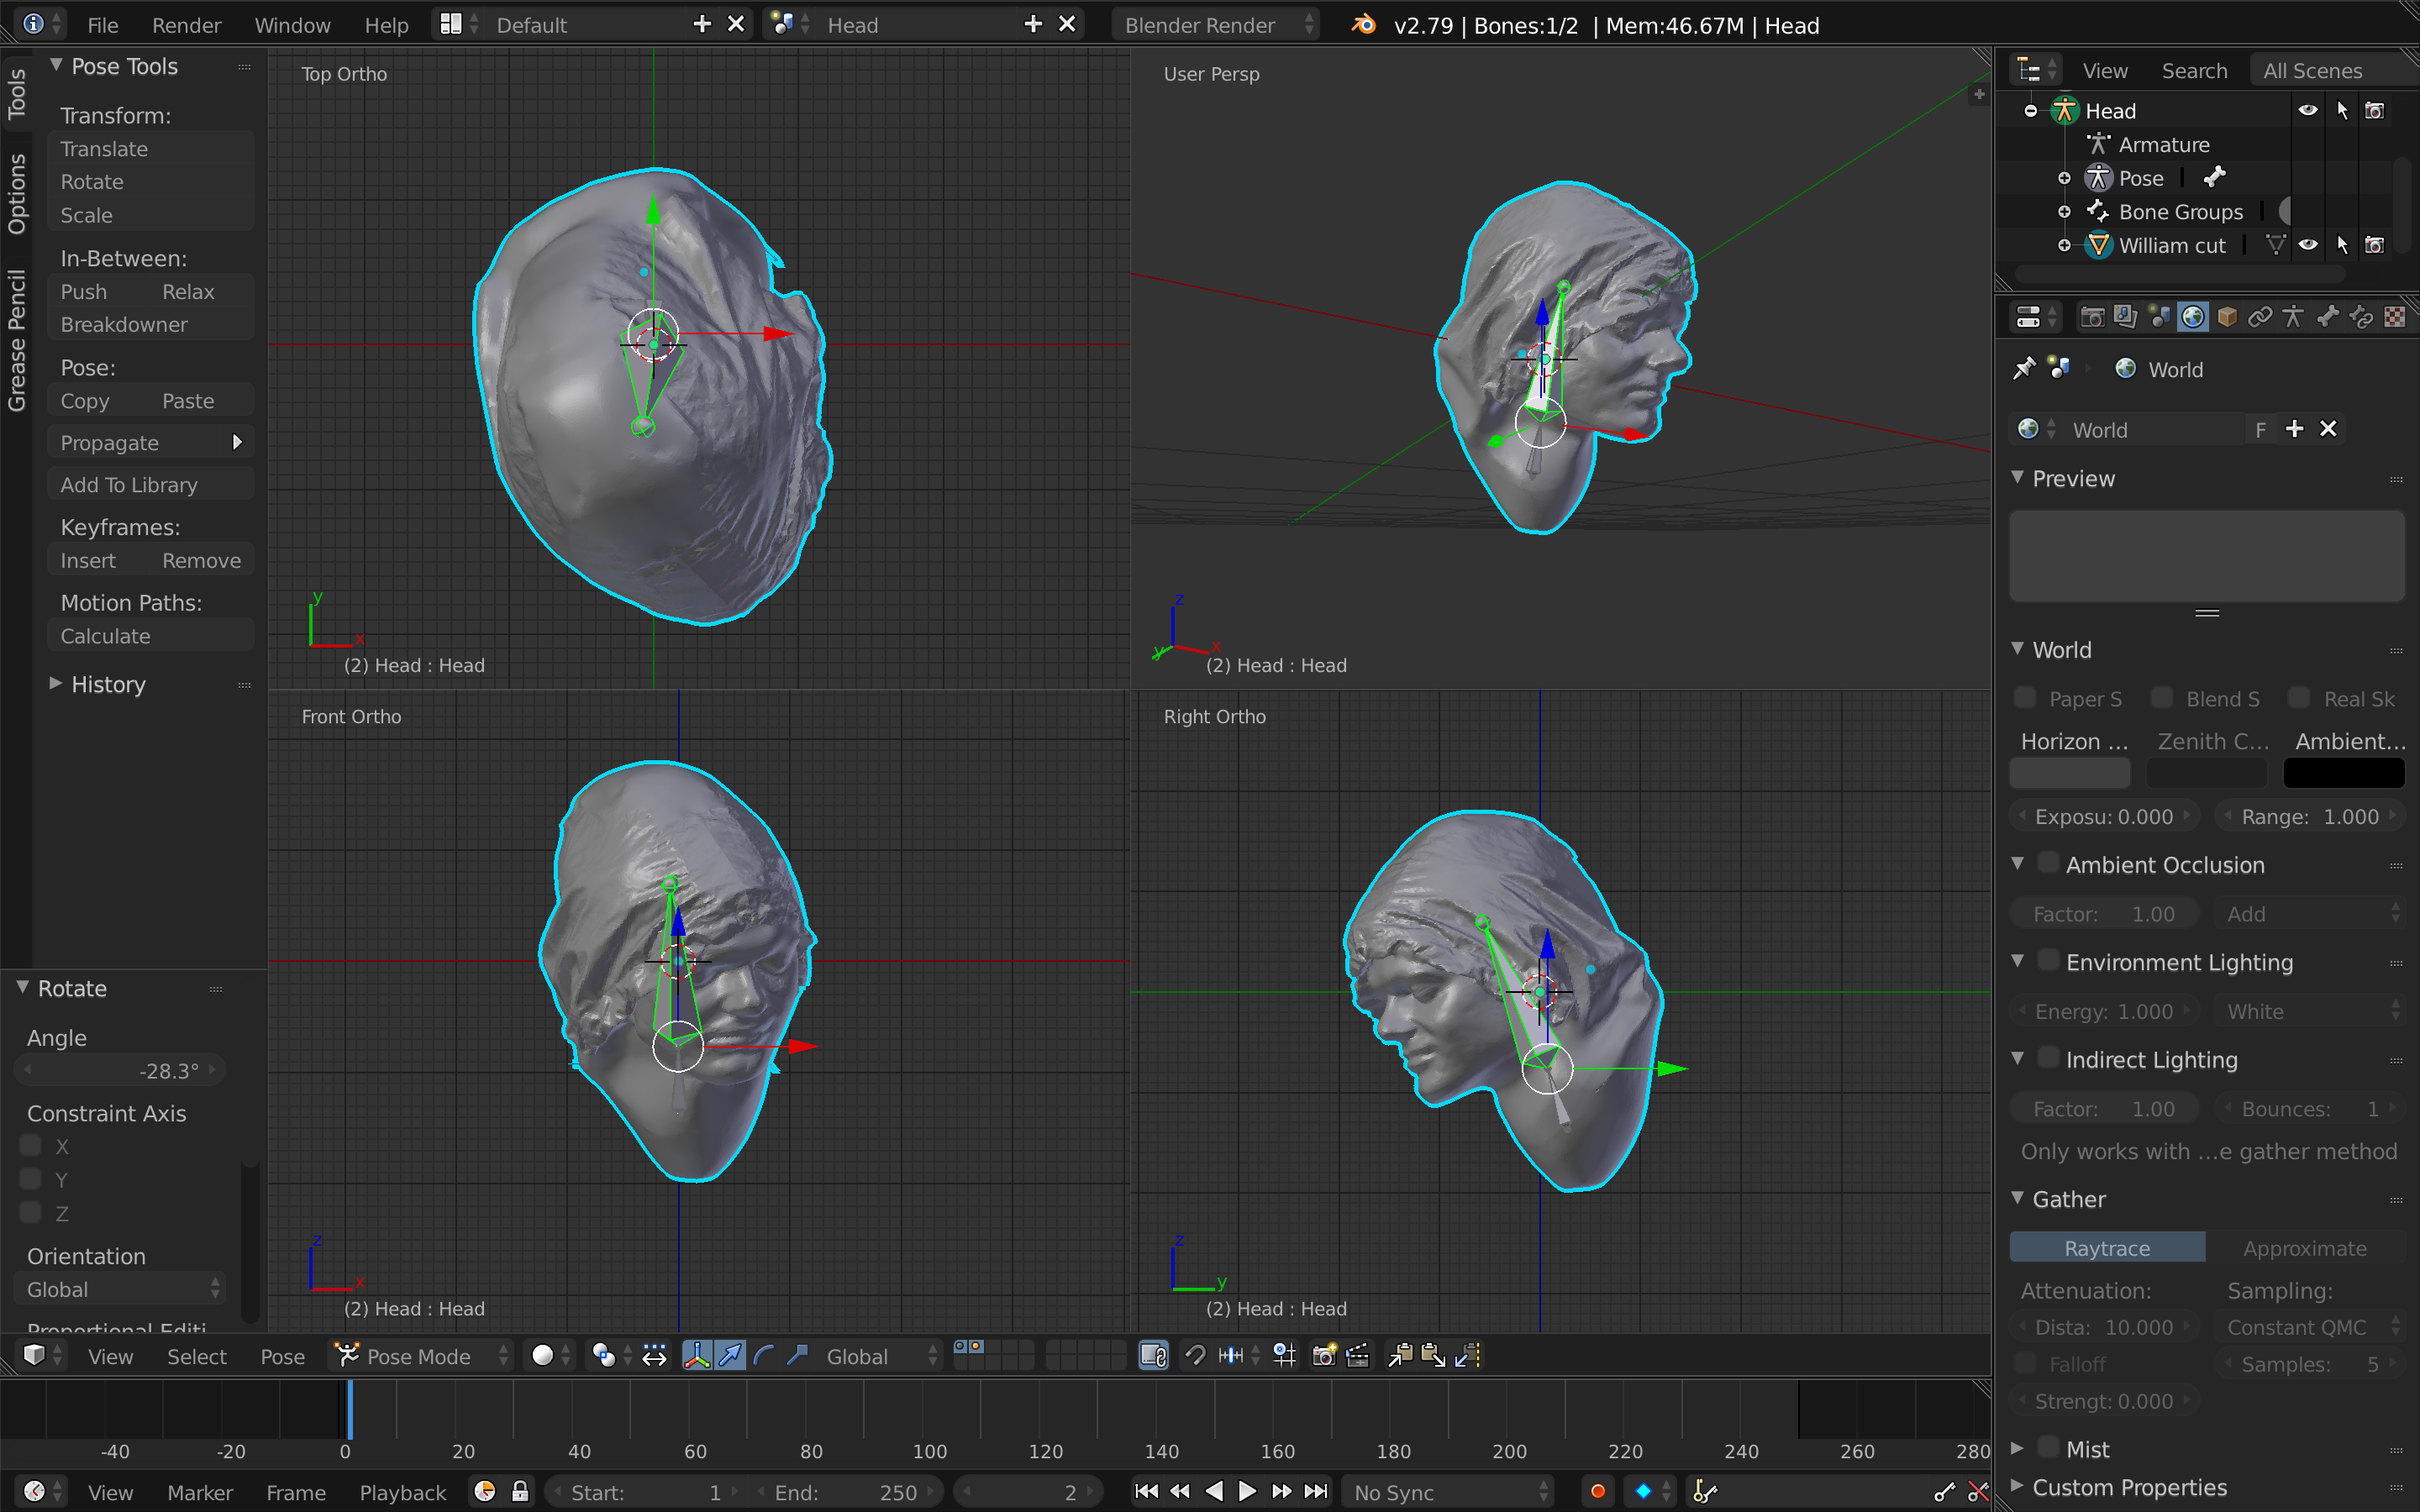2420x1512 pixels.
Task: Open the Global orientation dropdown in header
Action: click(881, 1355)
